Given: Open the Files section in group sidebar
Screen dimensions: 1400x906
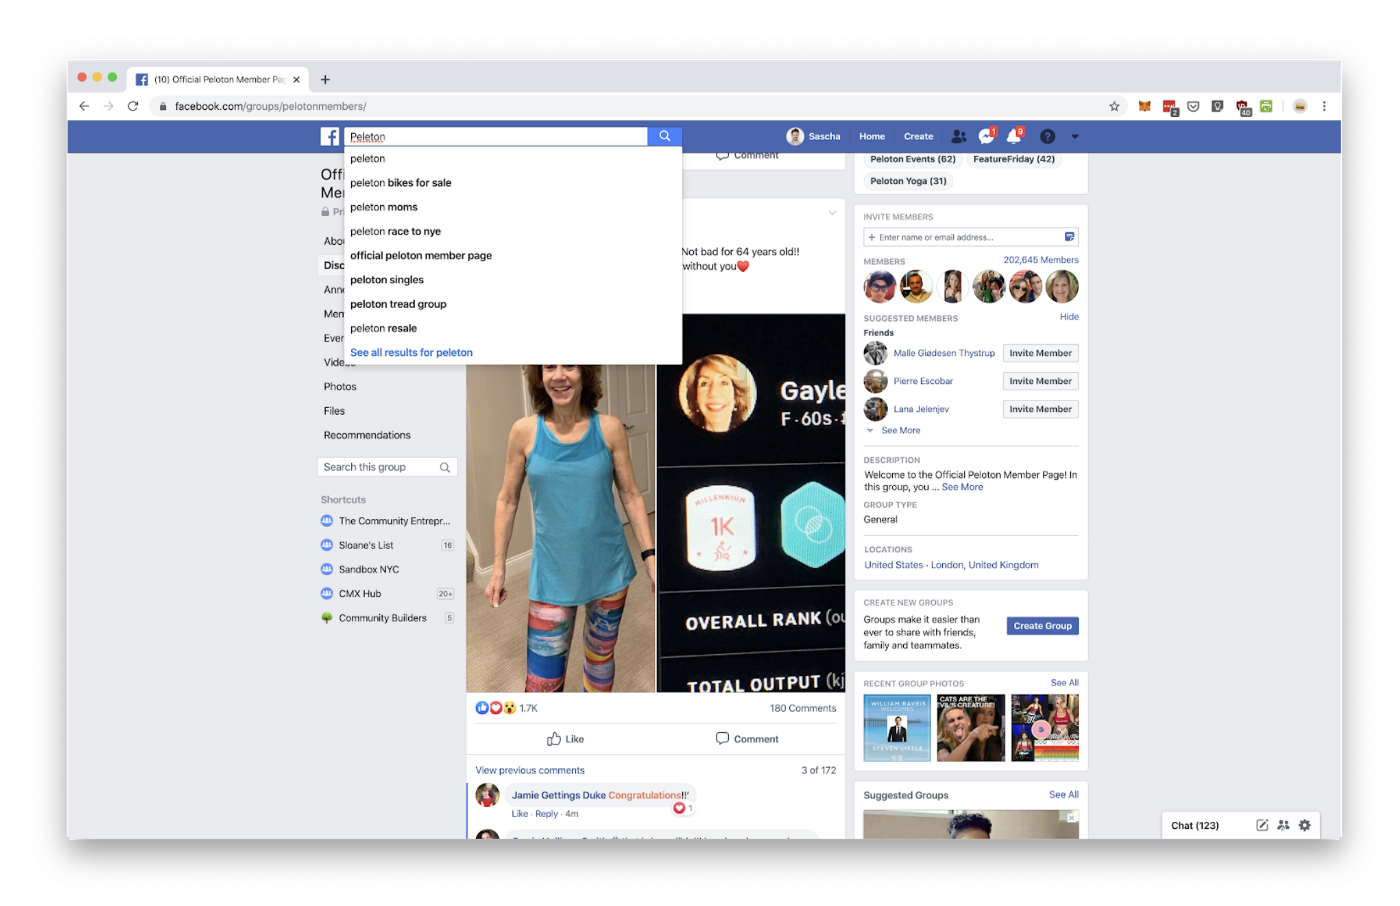Looking at the screenshot, I should point(334,411).
